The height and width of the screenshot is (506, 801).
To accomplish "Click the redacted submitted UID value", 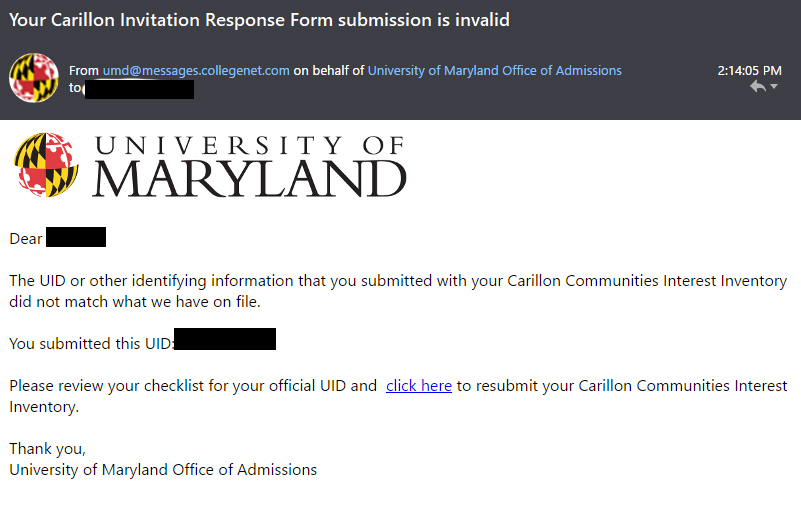I will tap(225, 339).
